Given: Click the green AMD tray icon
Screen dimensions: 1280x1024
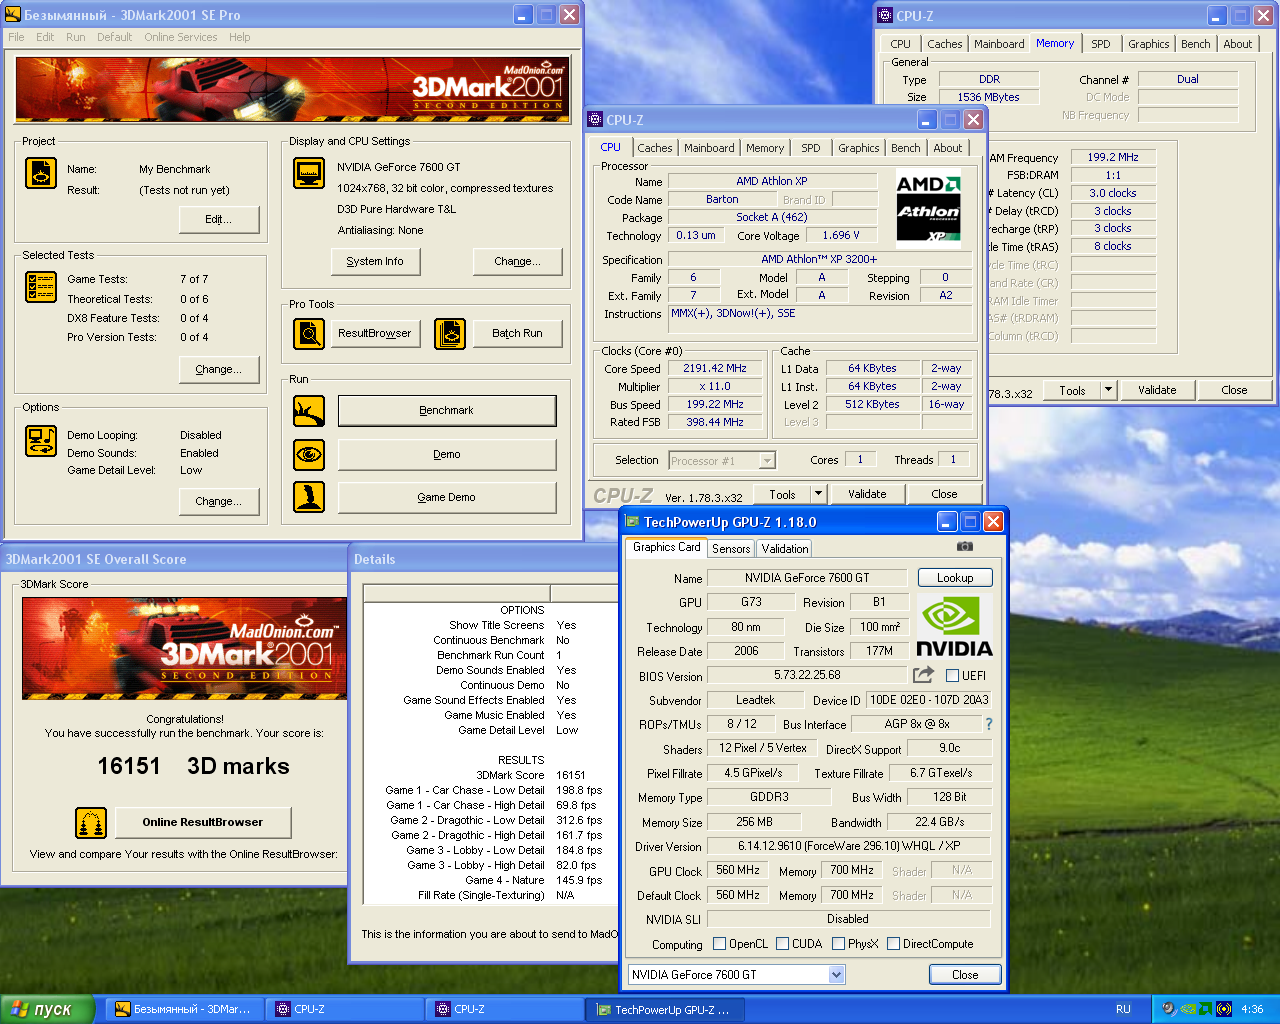Looking at the screenshot, I should (x=1206, y=1009).
